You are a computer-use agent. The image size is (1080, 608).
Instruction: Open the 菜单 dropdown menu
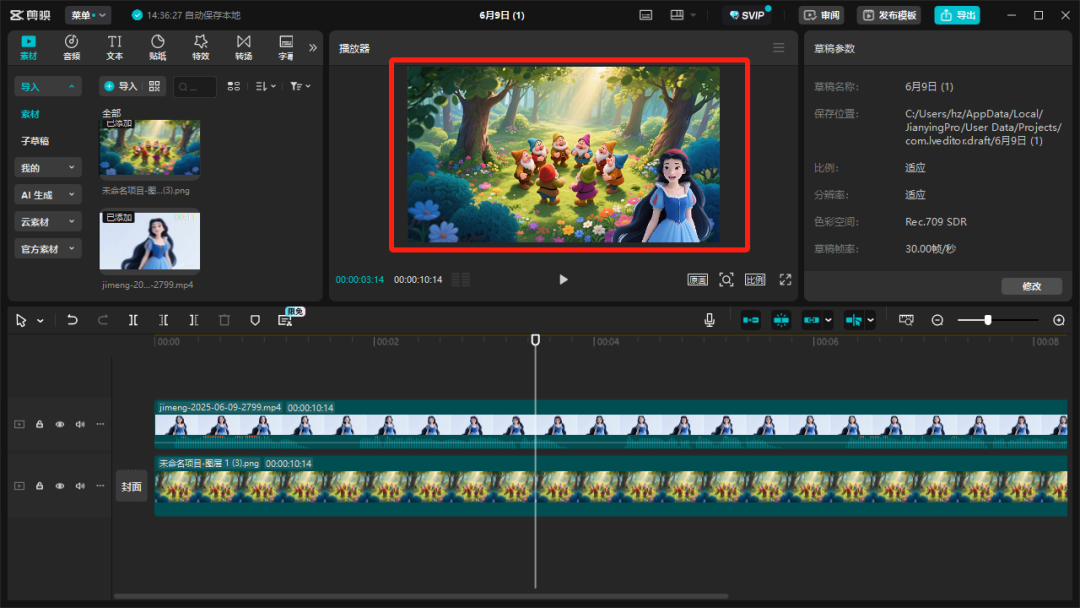[88, 15]
